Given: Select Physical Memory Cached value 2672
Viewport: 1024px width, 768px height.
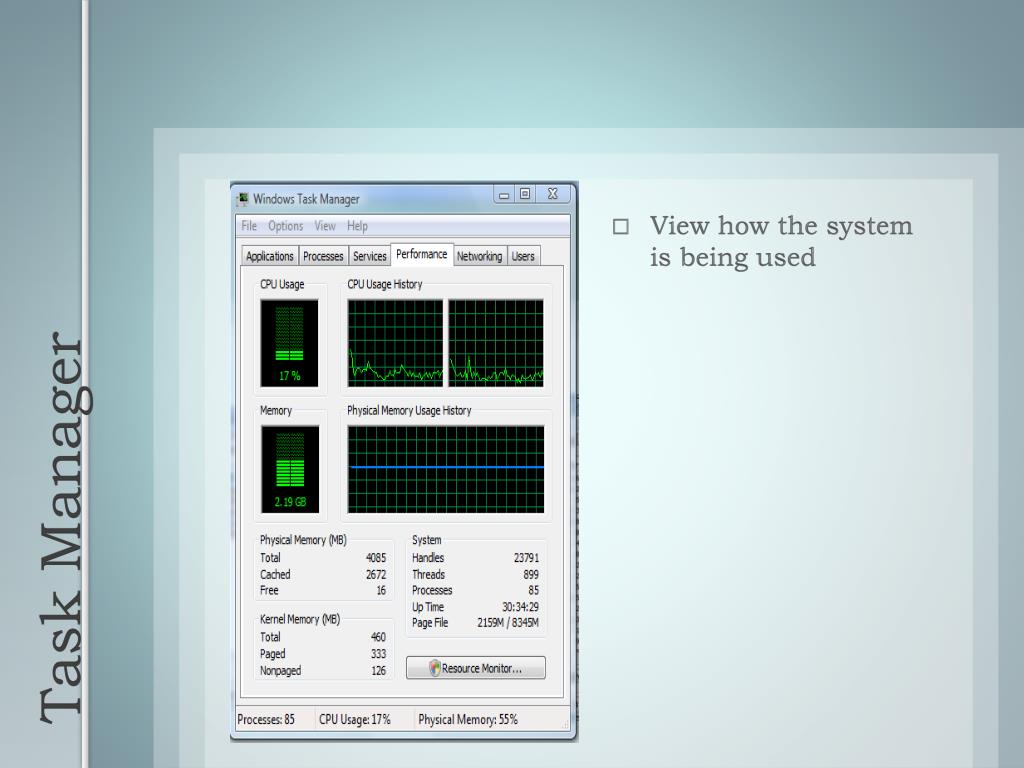Looking at the screenshot, I should point(376,575).
